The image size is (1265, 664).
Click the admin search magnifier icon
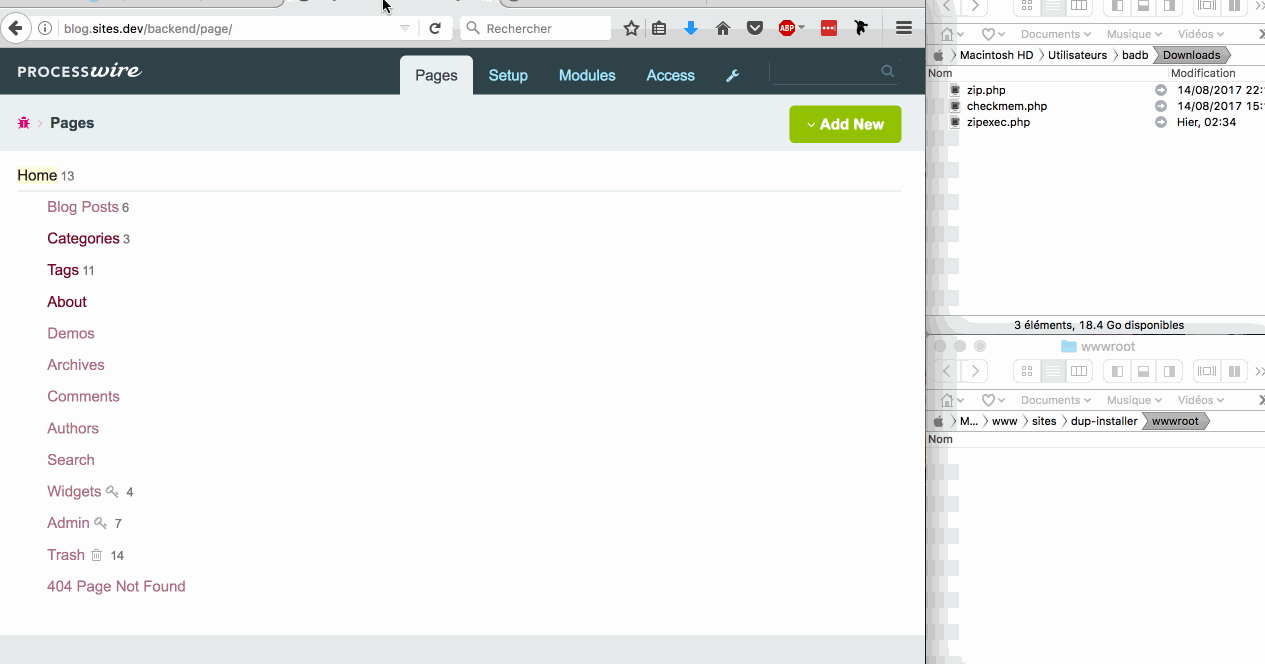coord(886,71)
